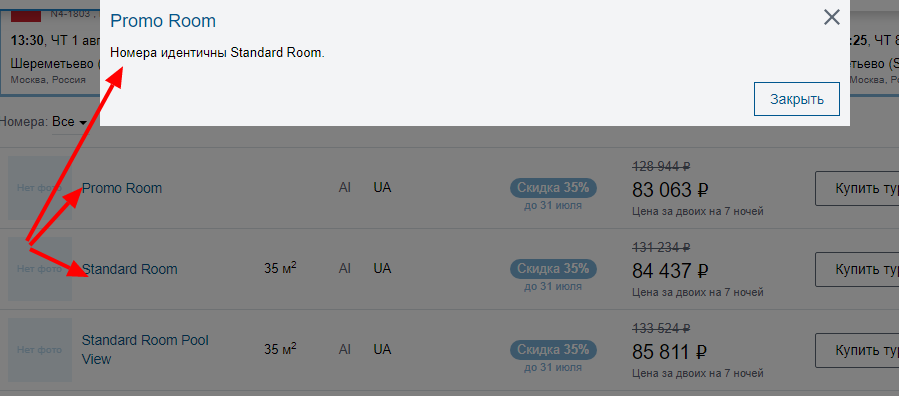The height and width of the screenshot is (396, 899).
Task: Click the Standard Room photo placeholder
Action: pos(40,269)
